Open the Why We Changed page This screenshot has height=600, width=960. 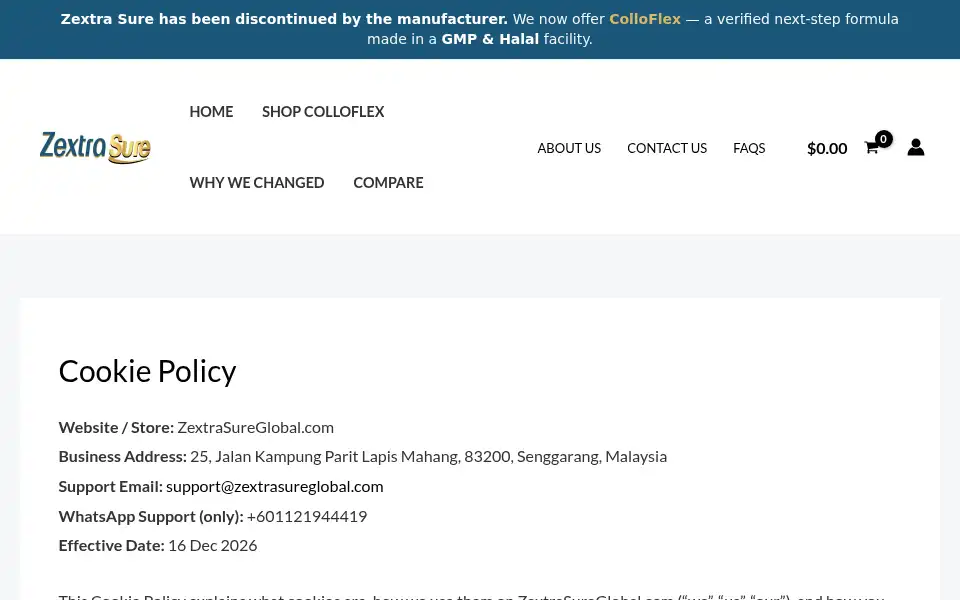(257, 182)
